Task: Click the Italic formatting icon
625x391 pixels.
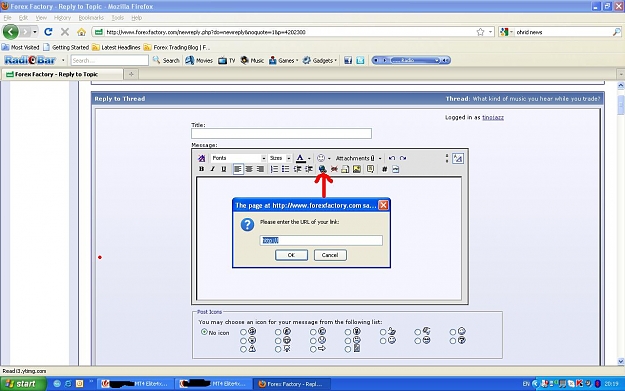Action: (x=212, y=169)
